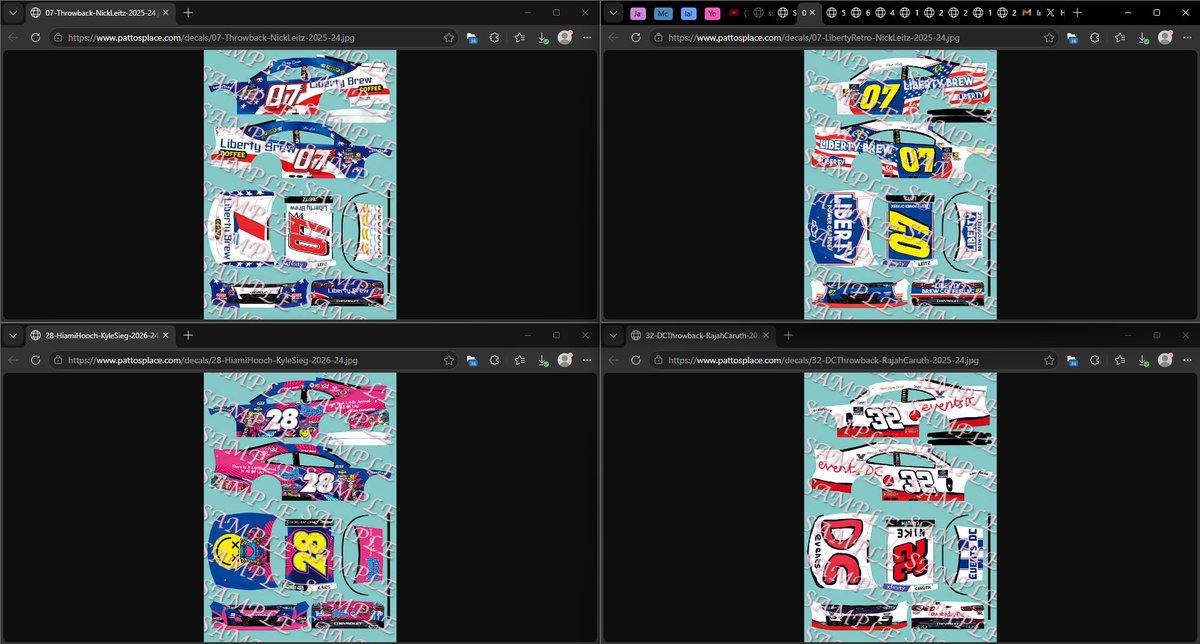The image size is (1200, 644).
Task: Switch to the globe tab labeled 4
Action: pyautogui.click(x=885, y=13)
